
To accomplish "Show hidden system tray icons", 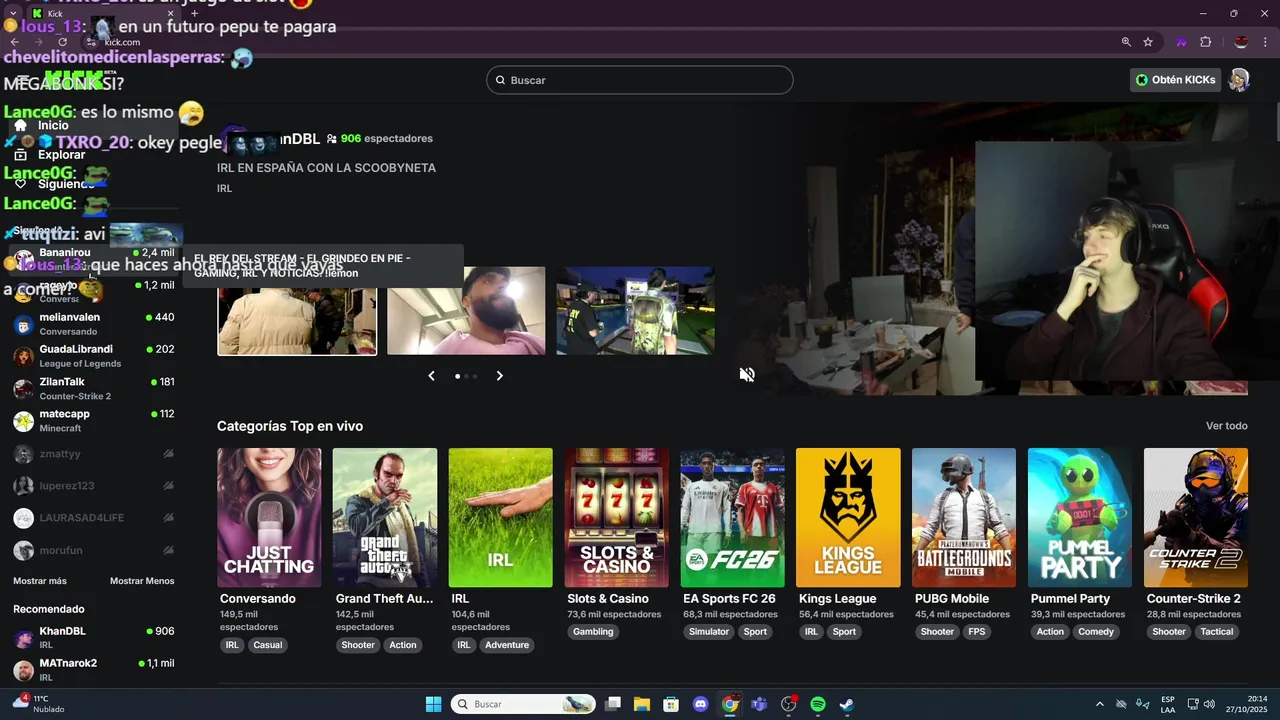I will (1100, 704).
